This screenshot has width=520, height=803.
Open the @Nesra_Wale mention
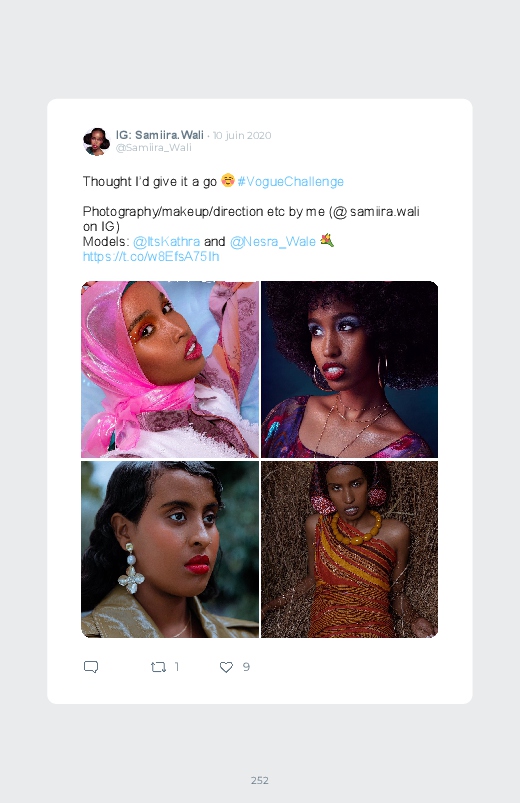(273, 242)
